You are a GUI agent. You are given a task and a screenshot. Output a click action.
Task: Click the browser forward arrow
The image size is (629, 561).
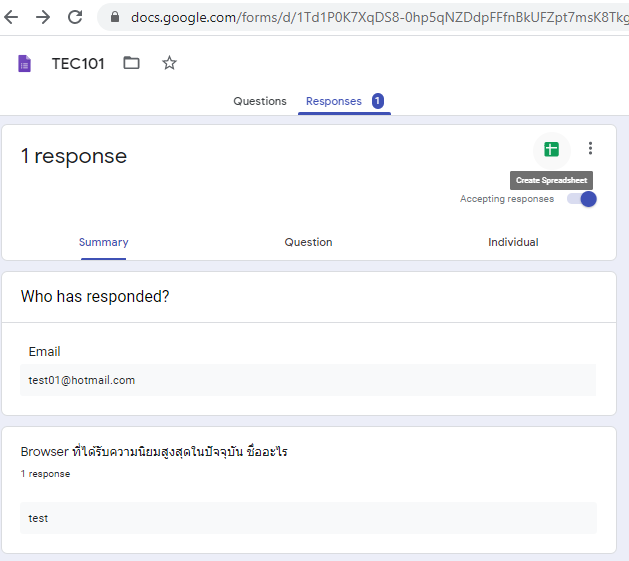point(43,17)
